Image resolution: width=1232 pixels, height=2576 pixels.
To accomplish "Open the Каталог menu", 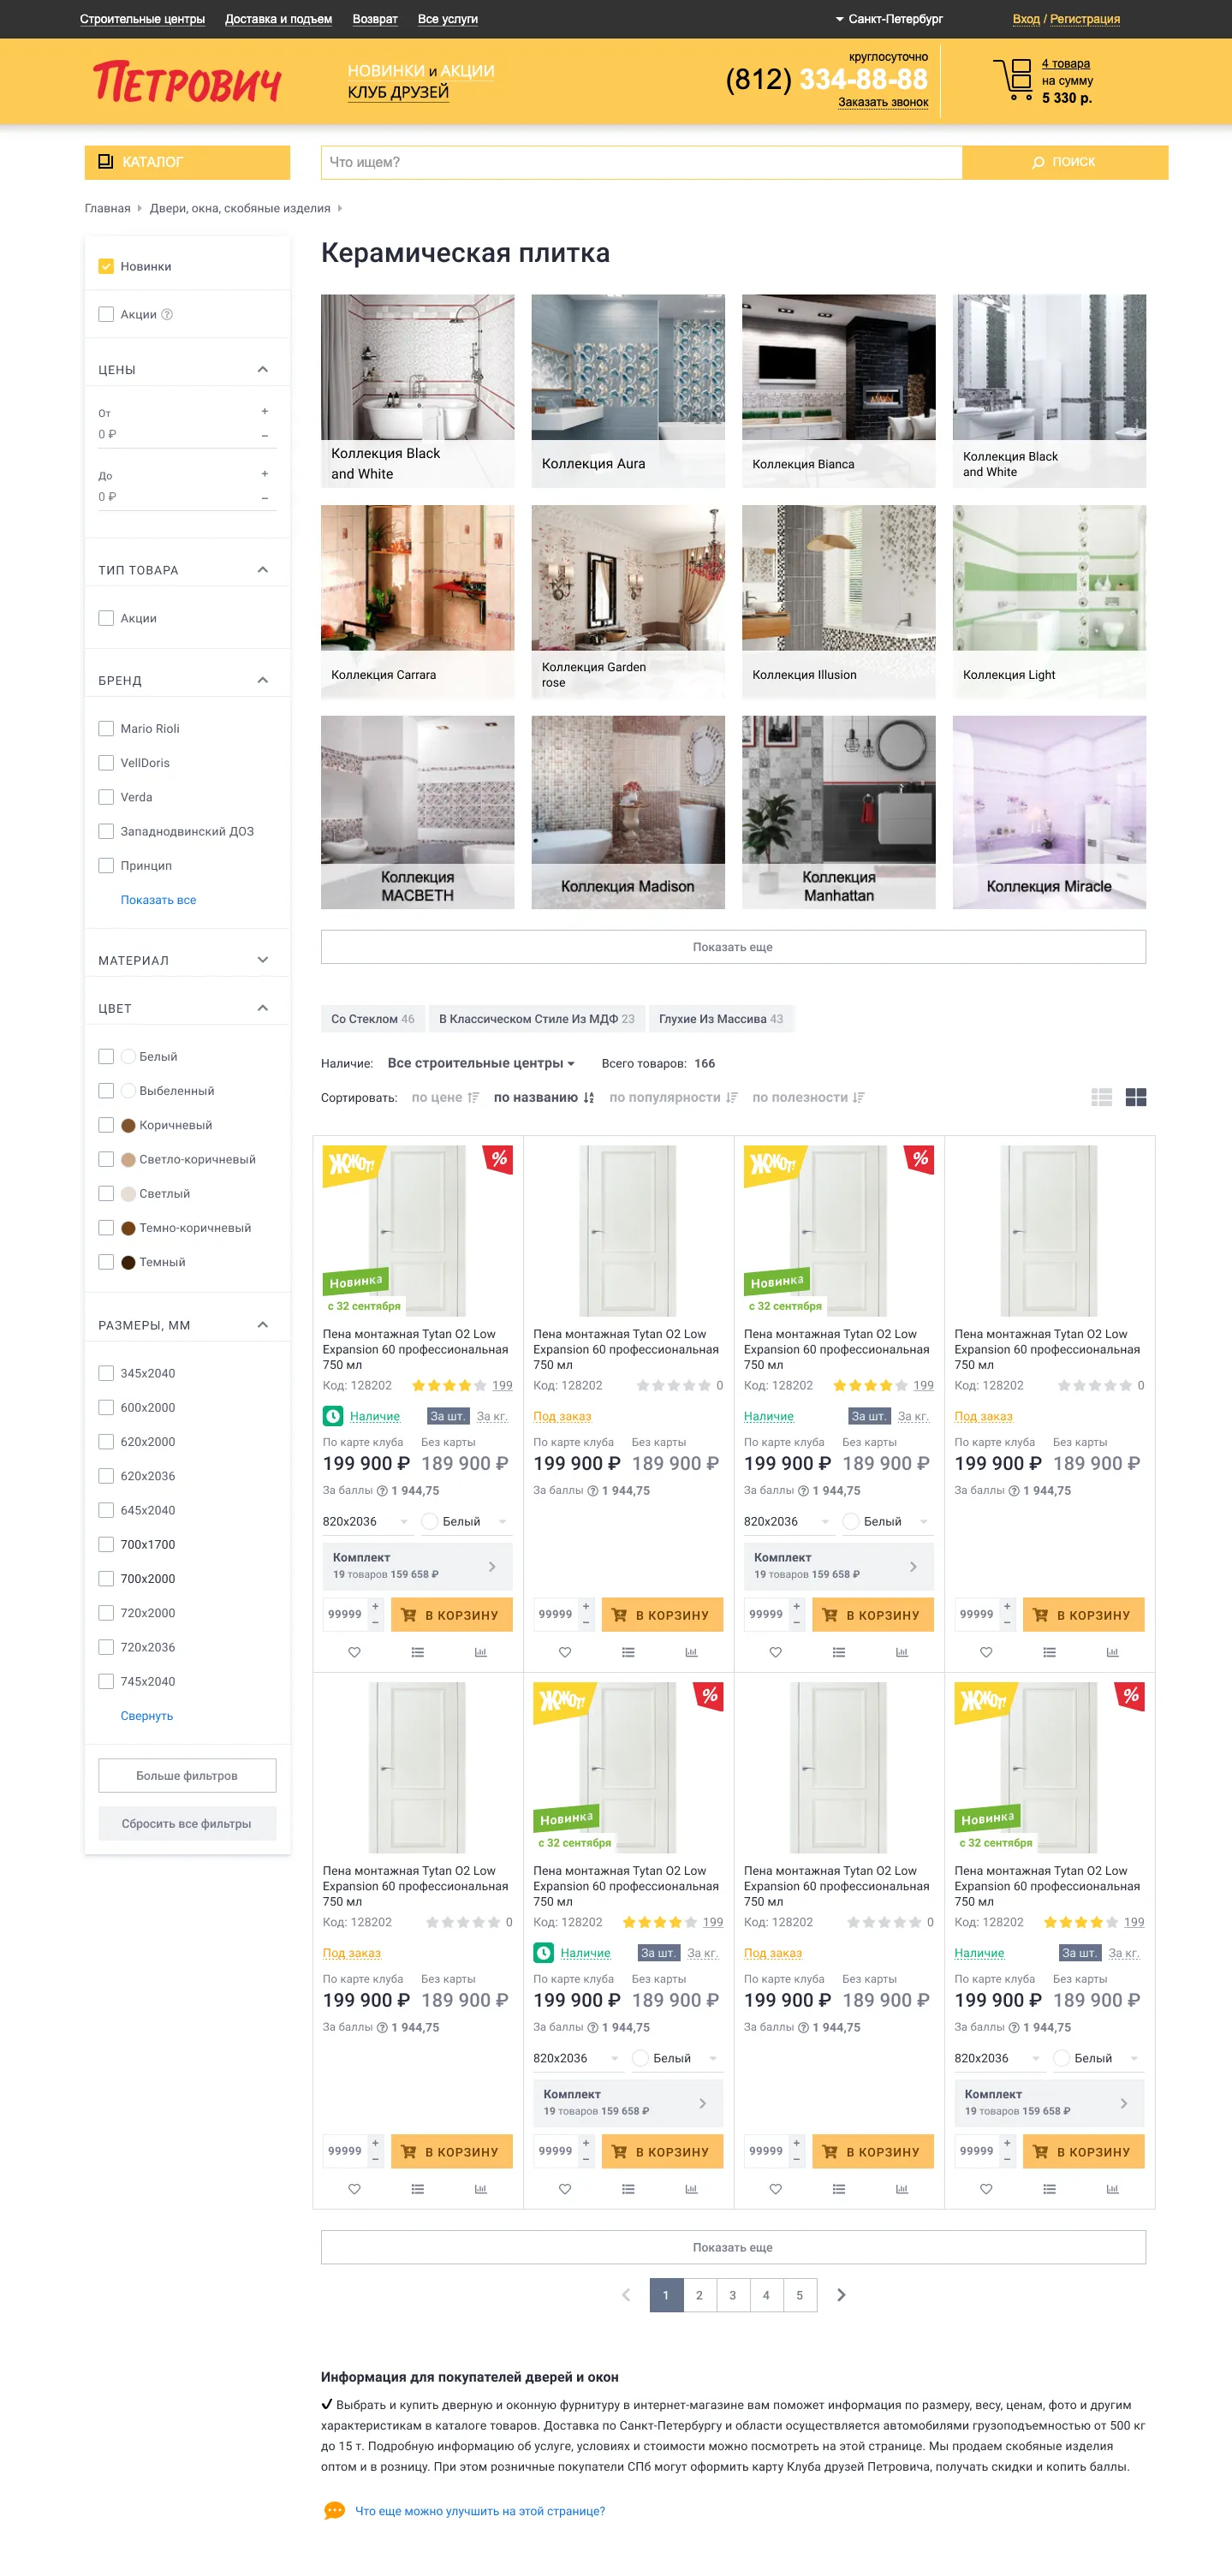I will 187,162.
